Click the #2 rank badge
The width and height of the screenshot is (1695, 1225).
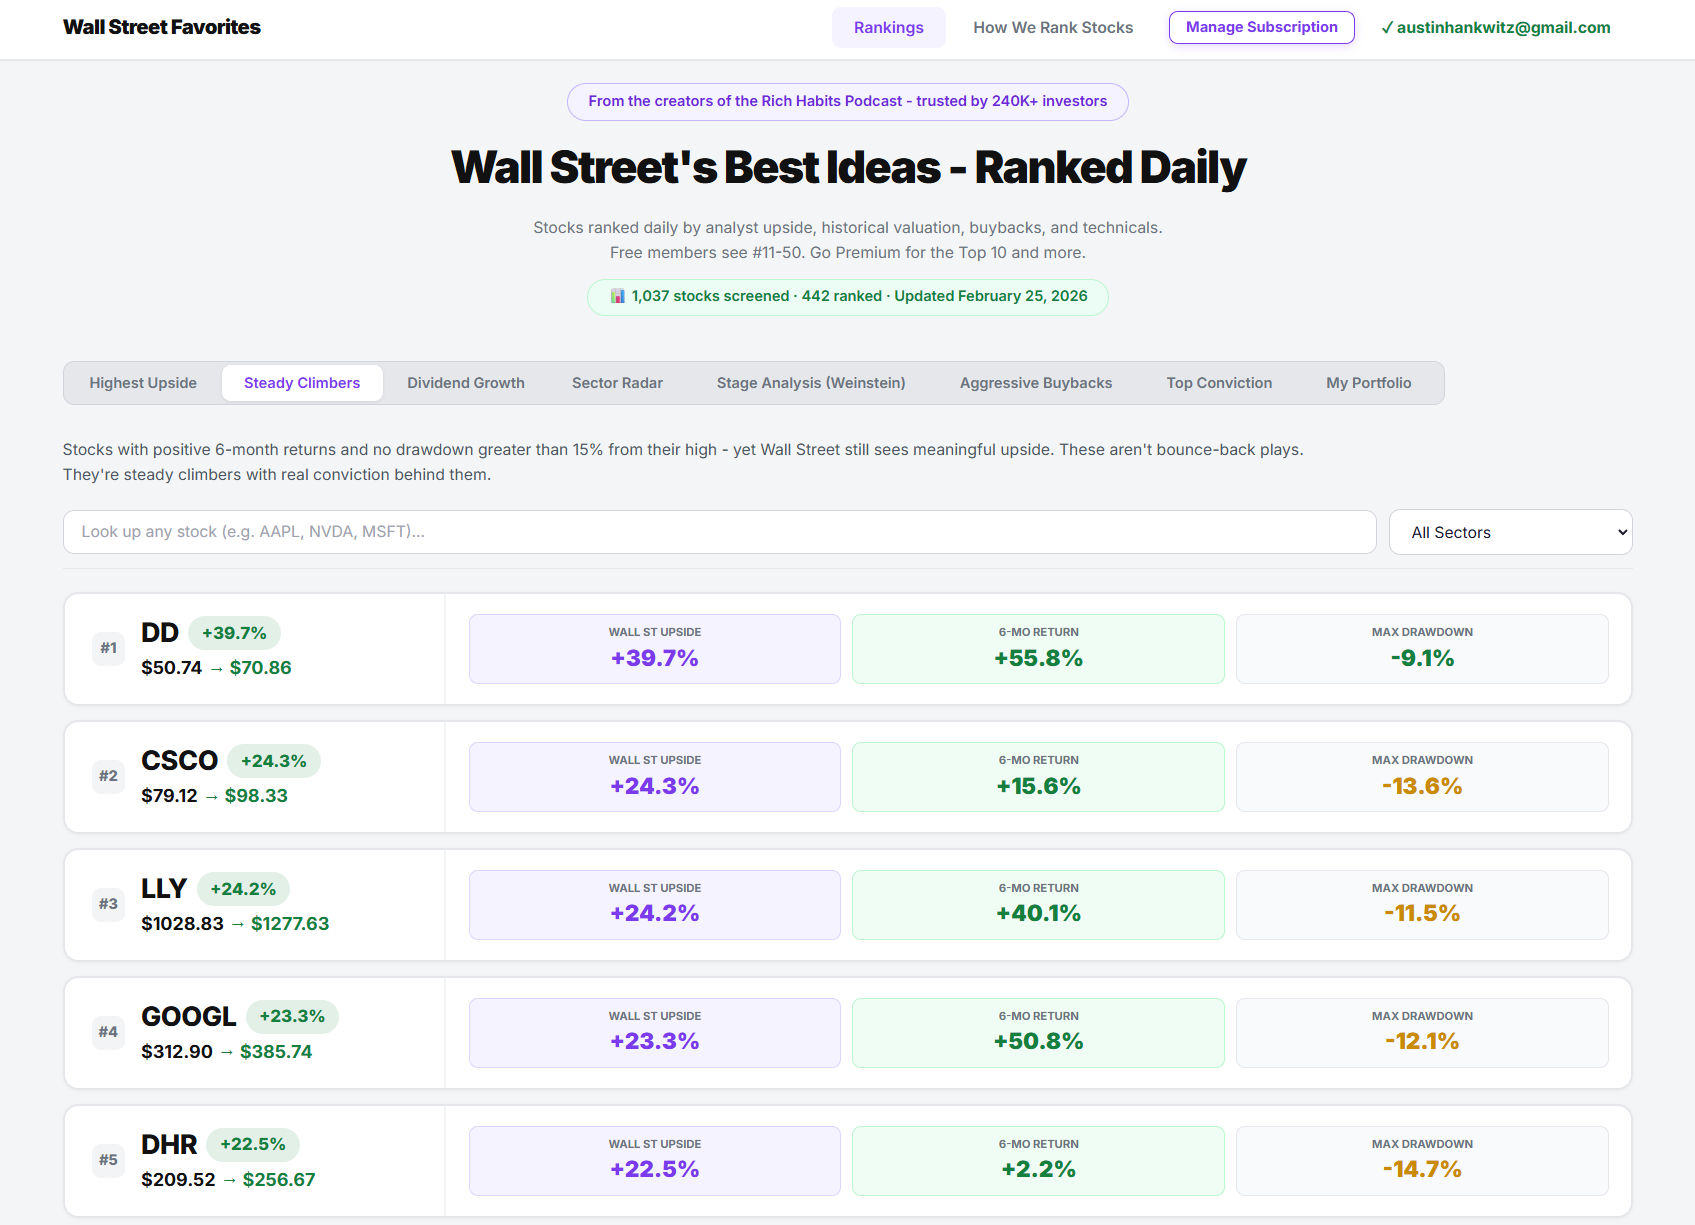[108, 776]
